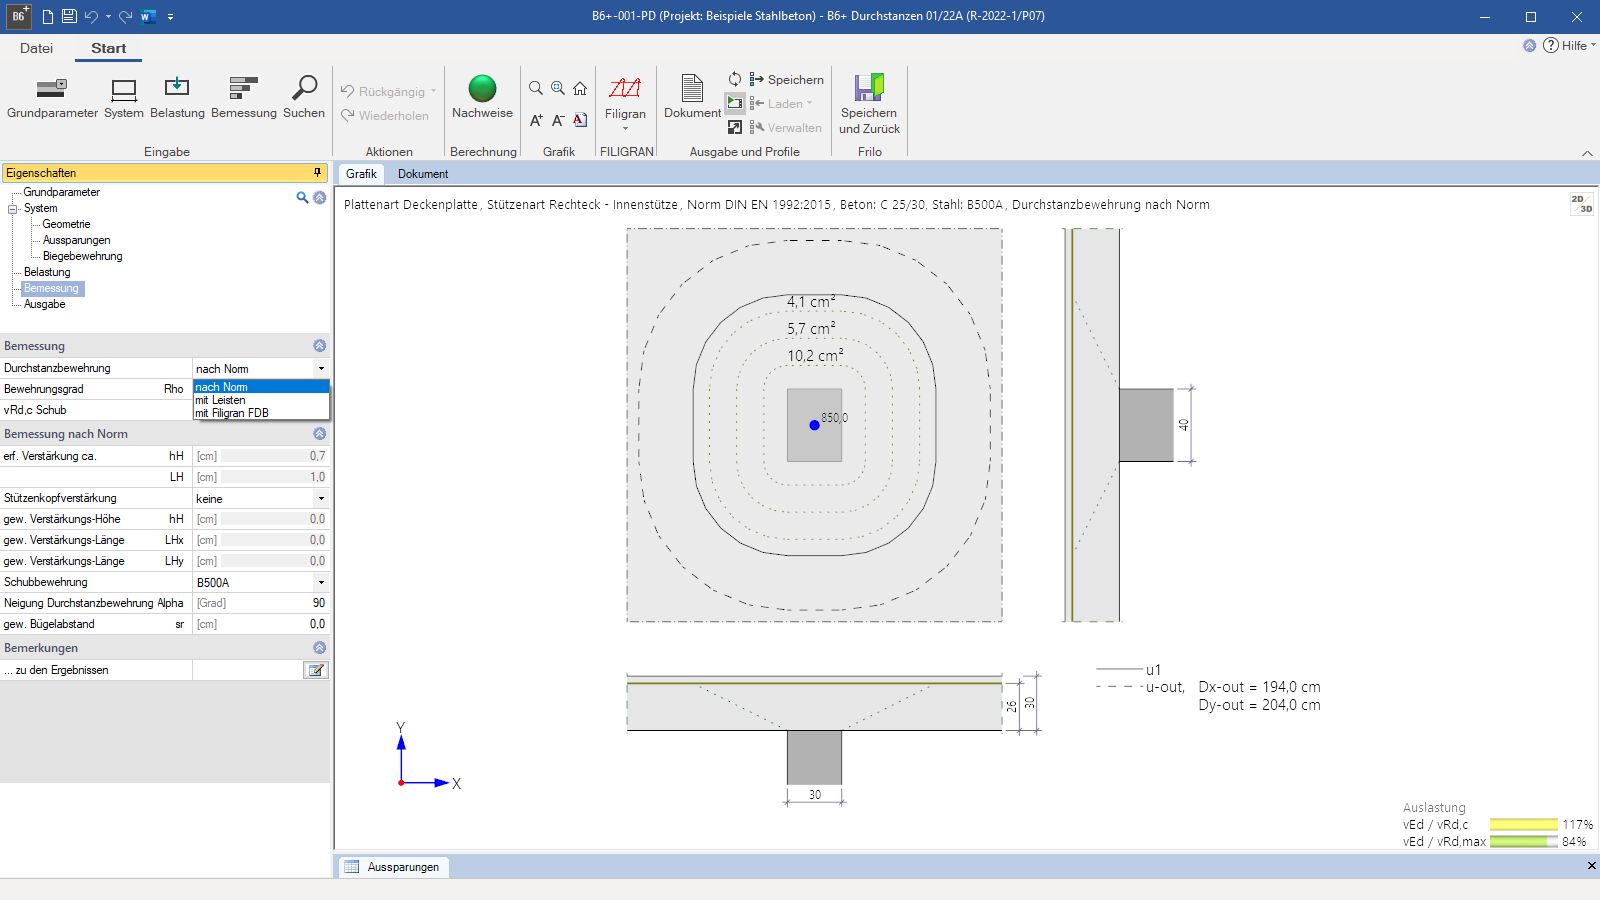Switch to the Dokument view tab
This screenshot has width=1600, height=900.
coord(423,174)
